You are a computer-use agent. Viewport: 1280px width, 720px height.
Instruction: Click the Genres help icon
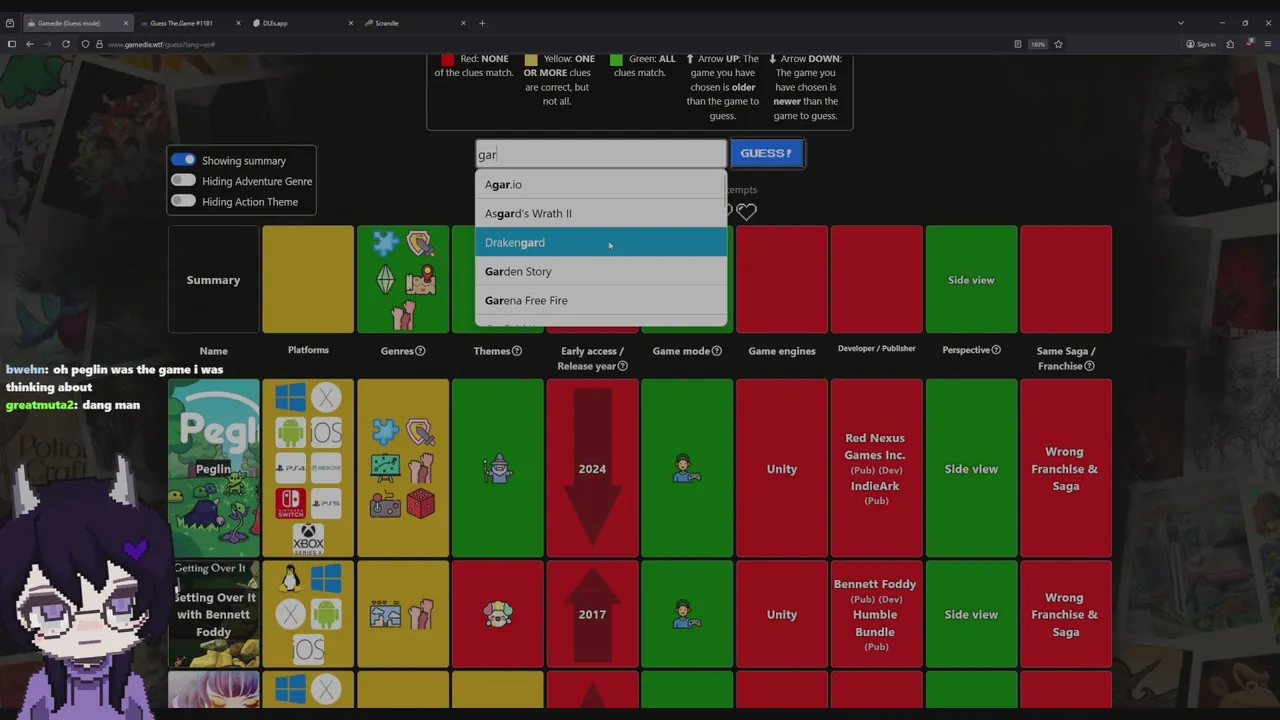pos(420,351)
